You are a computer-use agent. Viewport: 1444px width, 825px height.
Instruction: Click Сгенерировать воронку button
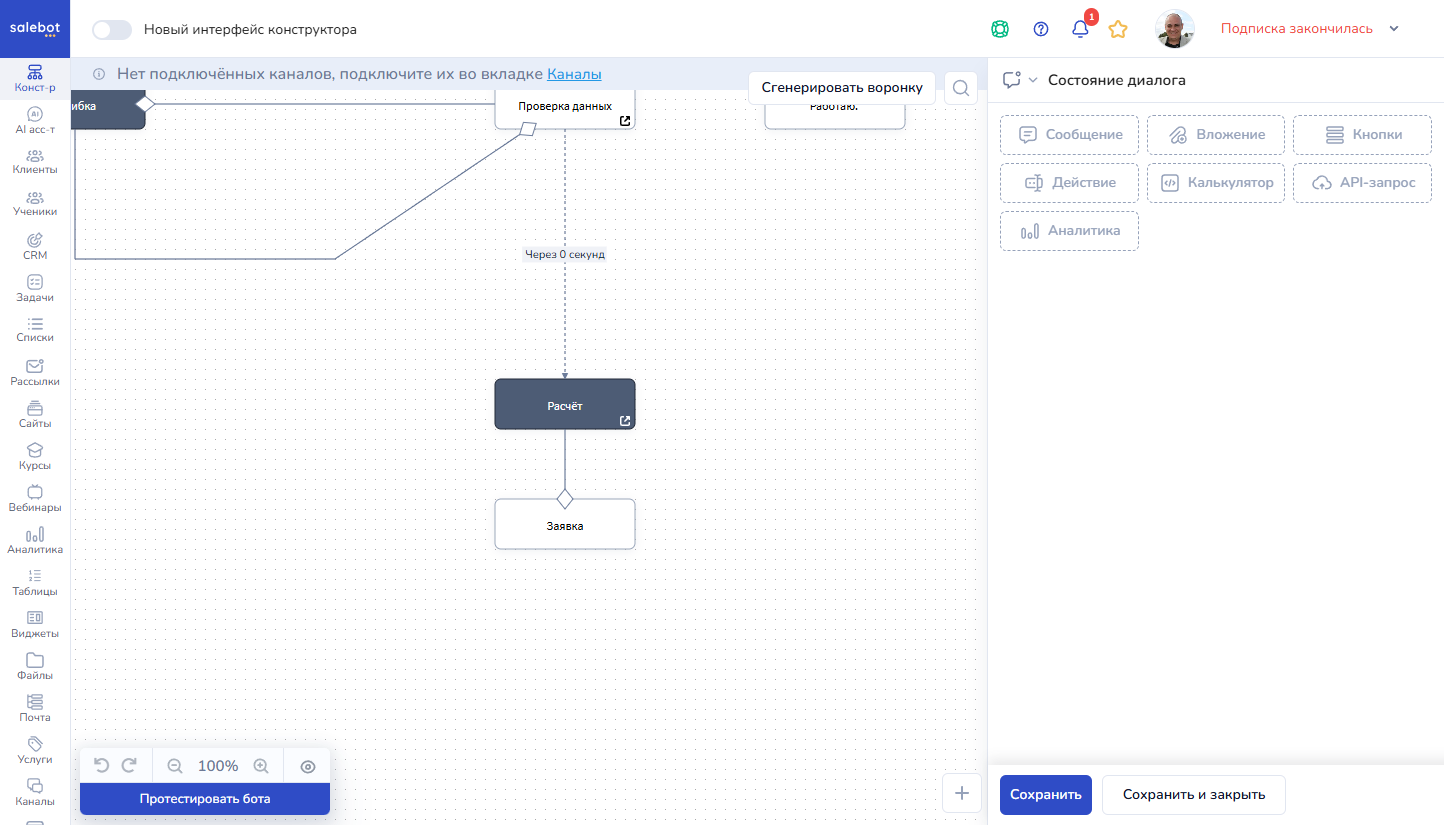click(x=842, y=88)
